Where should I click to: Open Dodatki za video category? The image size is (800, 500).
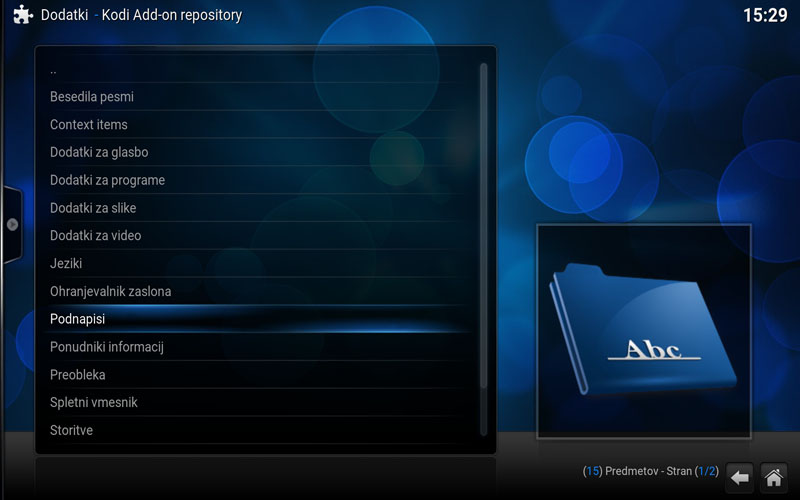(x=96, y=236)
